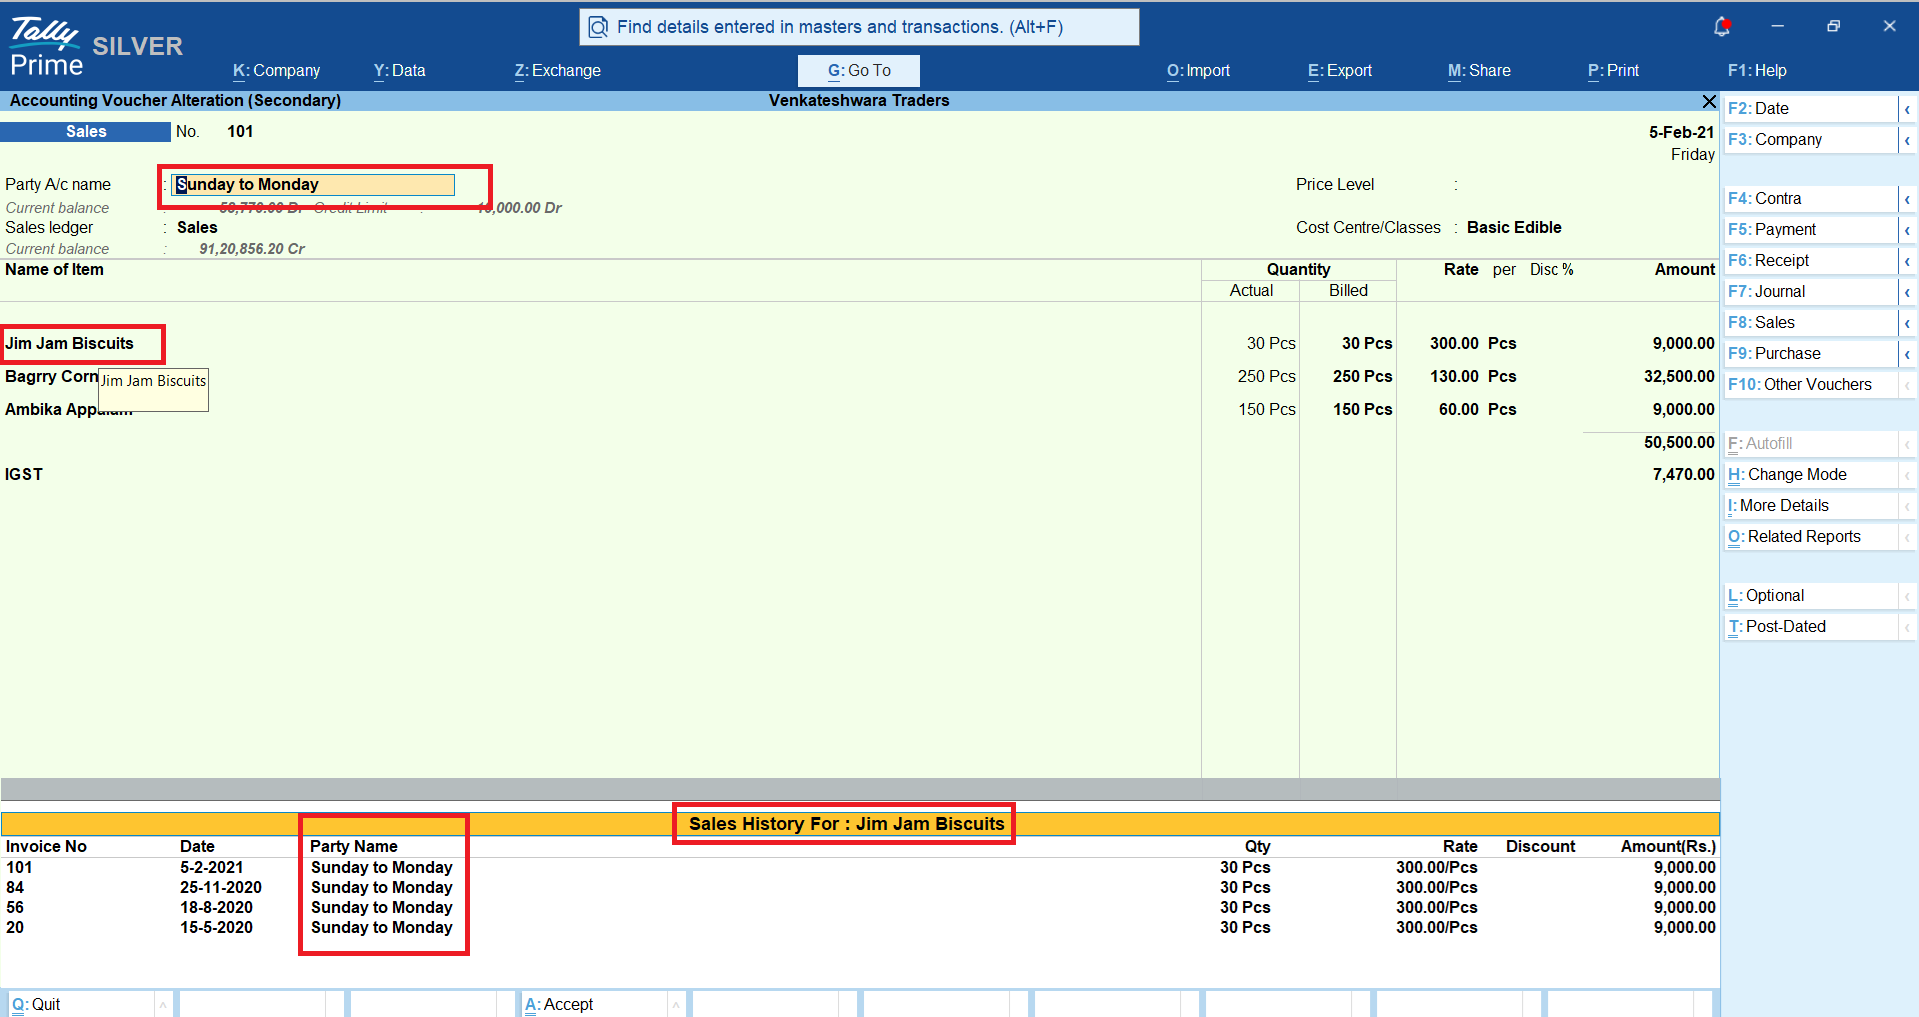Viewport: 1919px width, 1017px height.
Task: Click billed quantity 250 Pcs
Action: pyautogui.click(x=1362, y=377)
